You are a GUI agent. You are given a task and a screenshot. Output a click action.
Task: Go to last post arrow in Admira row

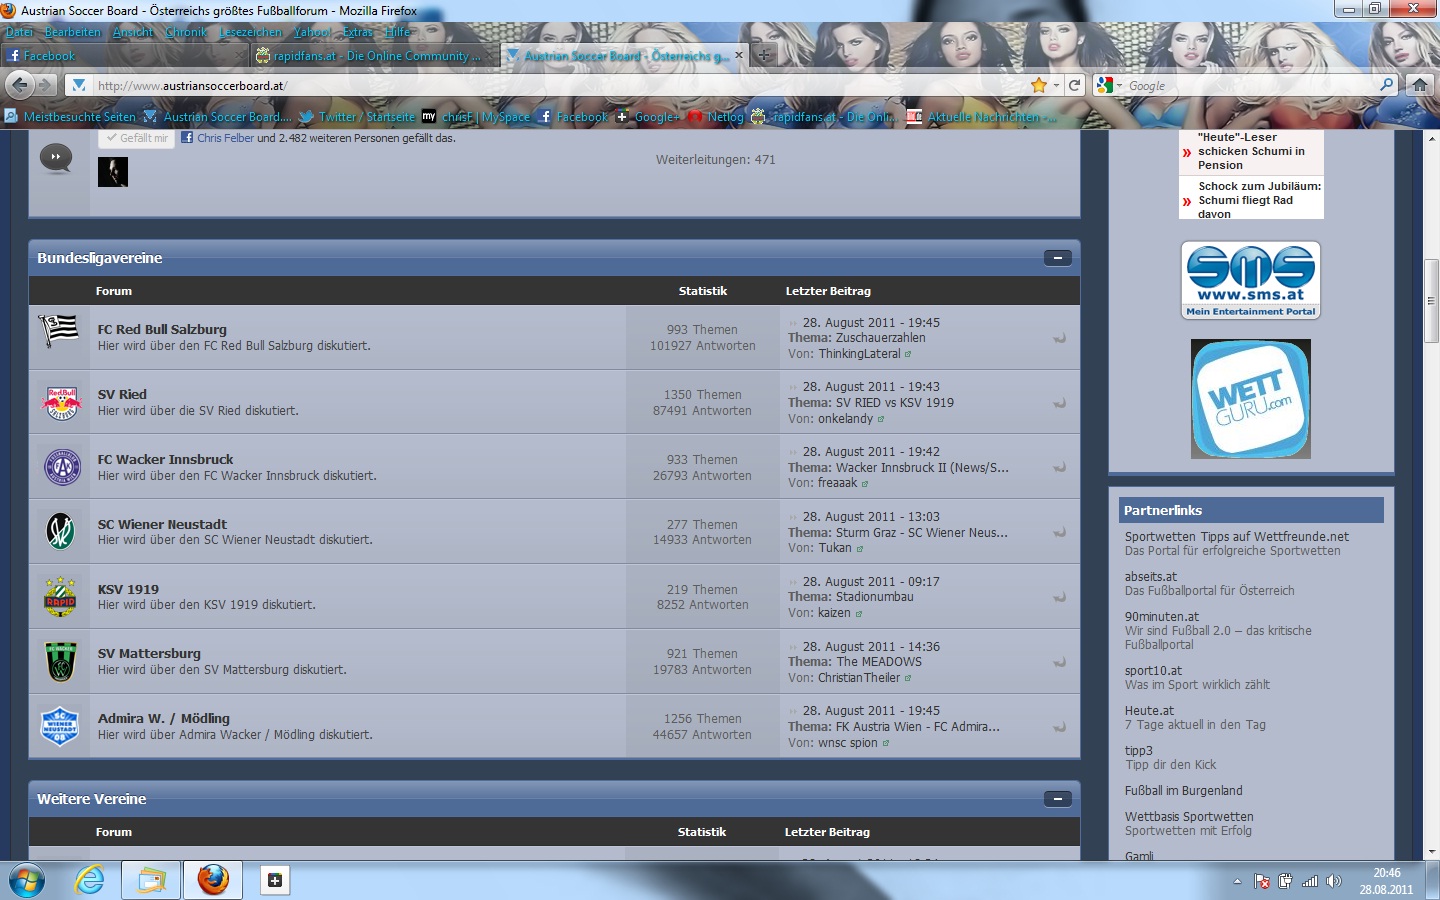point(1059,727)
